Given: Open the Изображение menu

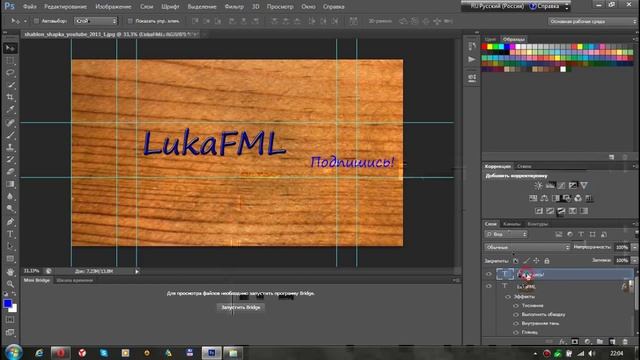Looking at the screenshot, I should tap(113, 7).
